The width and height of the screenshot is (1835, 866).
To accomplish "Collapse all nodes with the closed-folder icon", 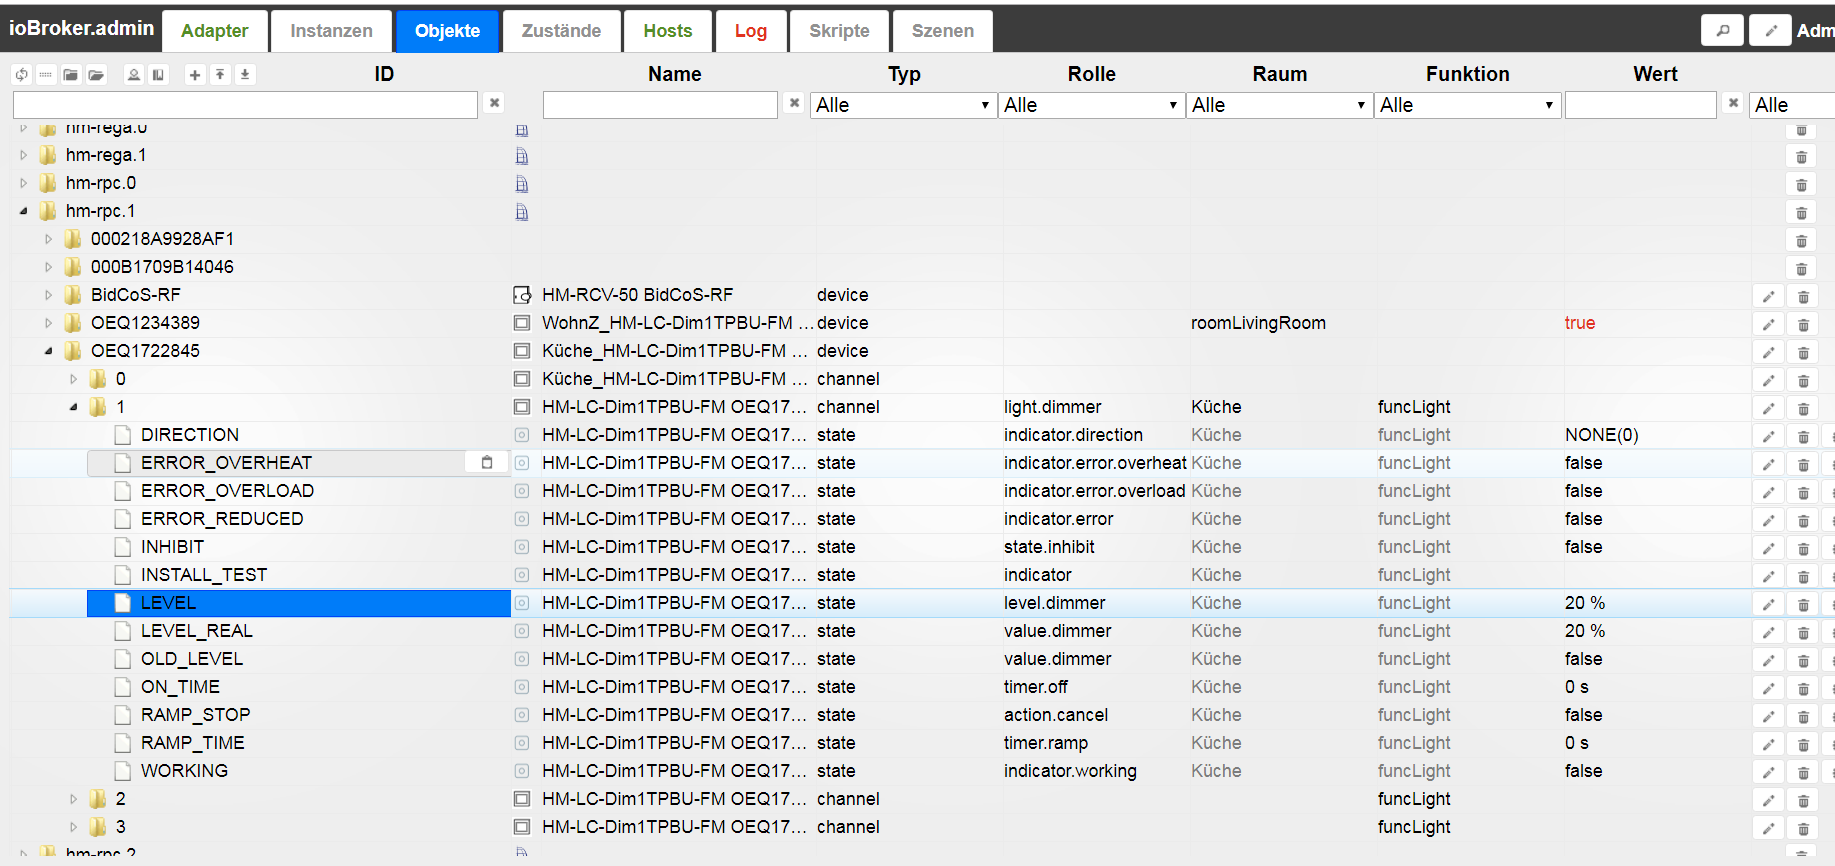I will pos(71,75).
